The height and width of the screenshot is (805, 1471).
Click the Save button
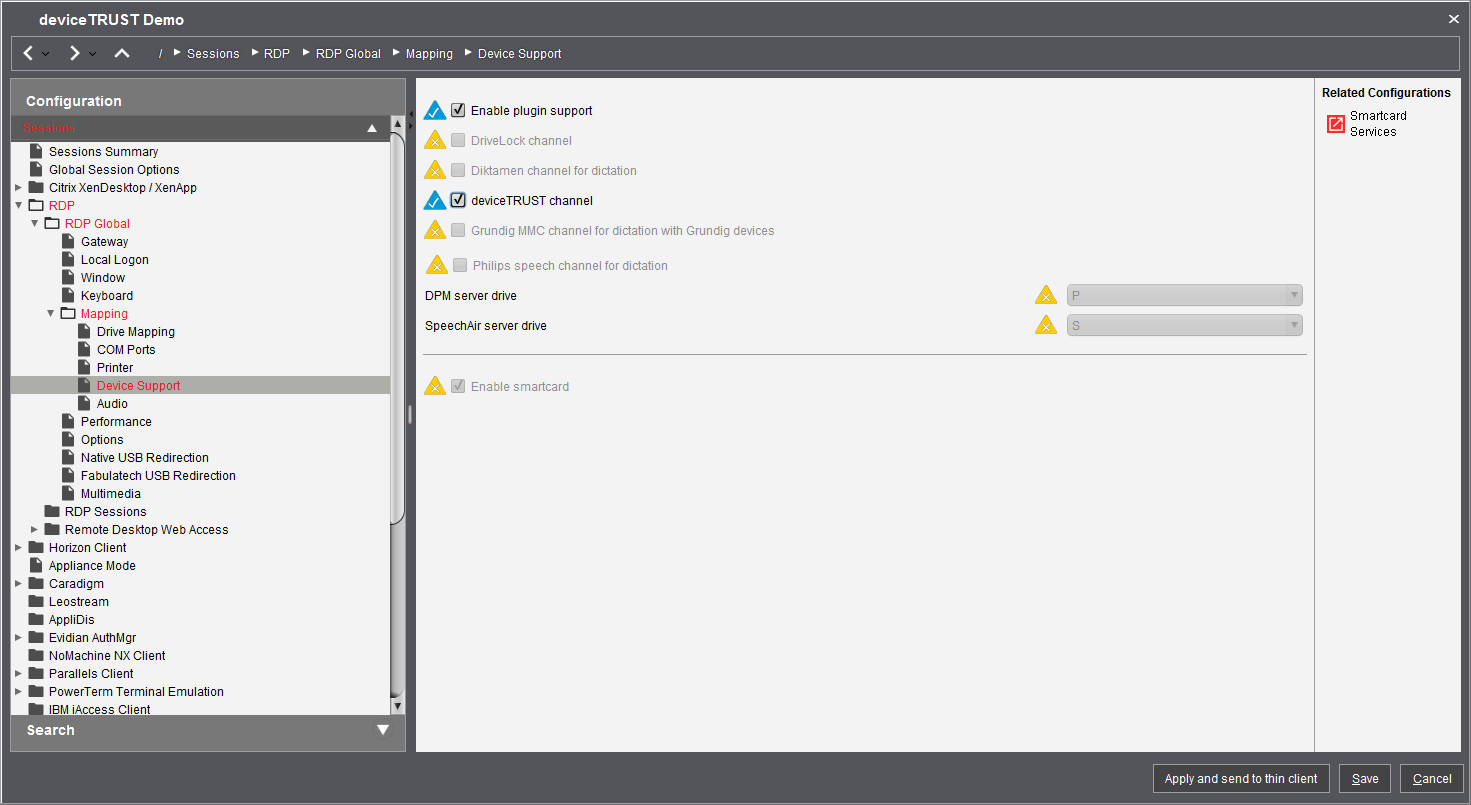click(1364, 778)
